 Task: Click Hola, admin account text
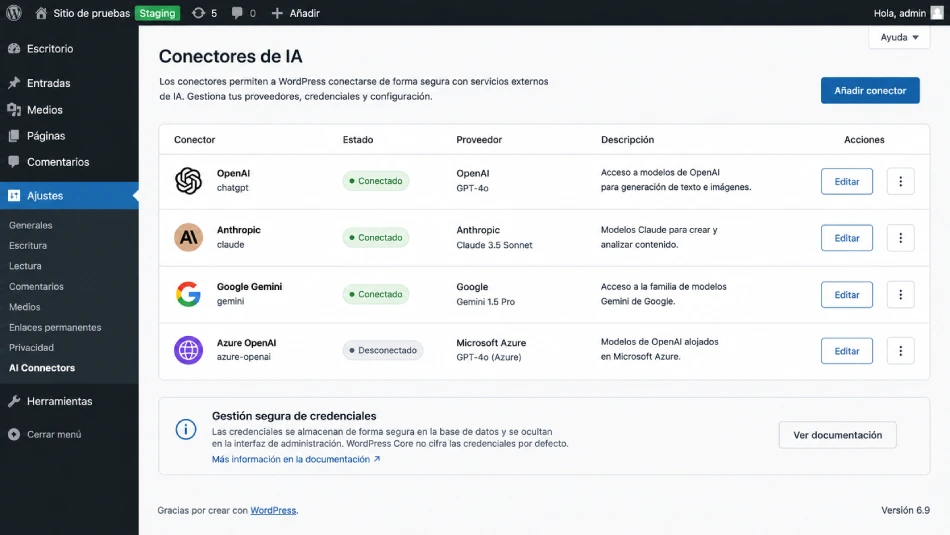tap(900, 13)
